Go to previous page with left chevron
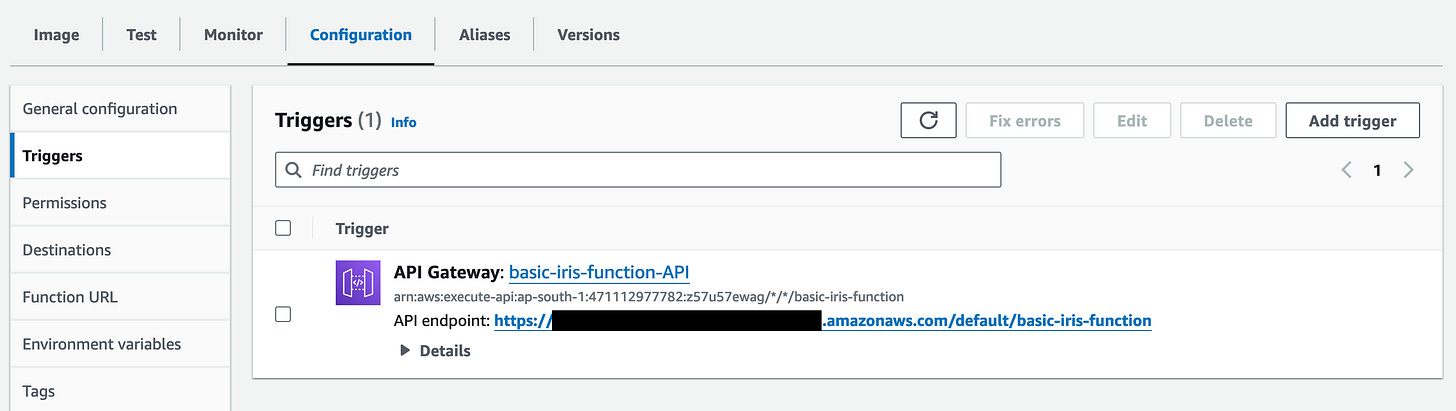Viewport: 1456px width, 411px height. [1346, 170]
